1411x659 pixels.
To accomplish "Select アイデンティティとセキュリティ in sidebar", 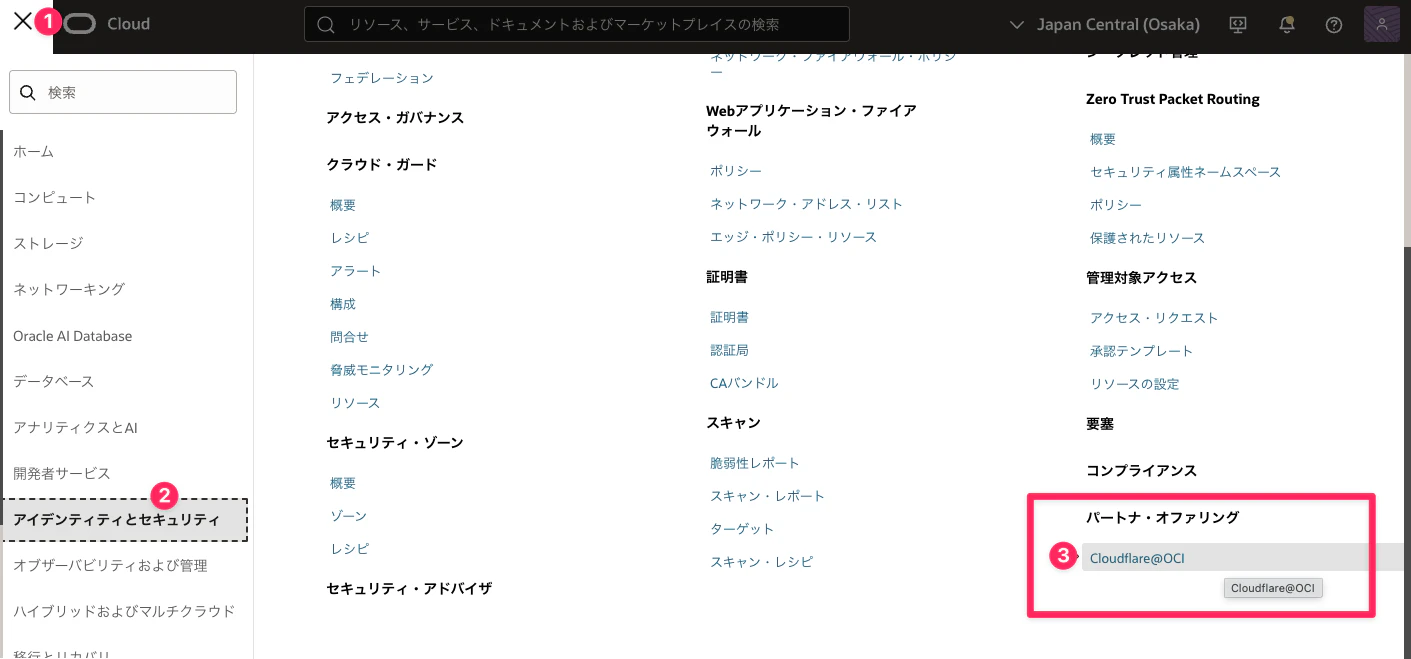I will [x=125, y=520].
